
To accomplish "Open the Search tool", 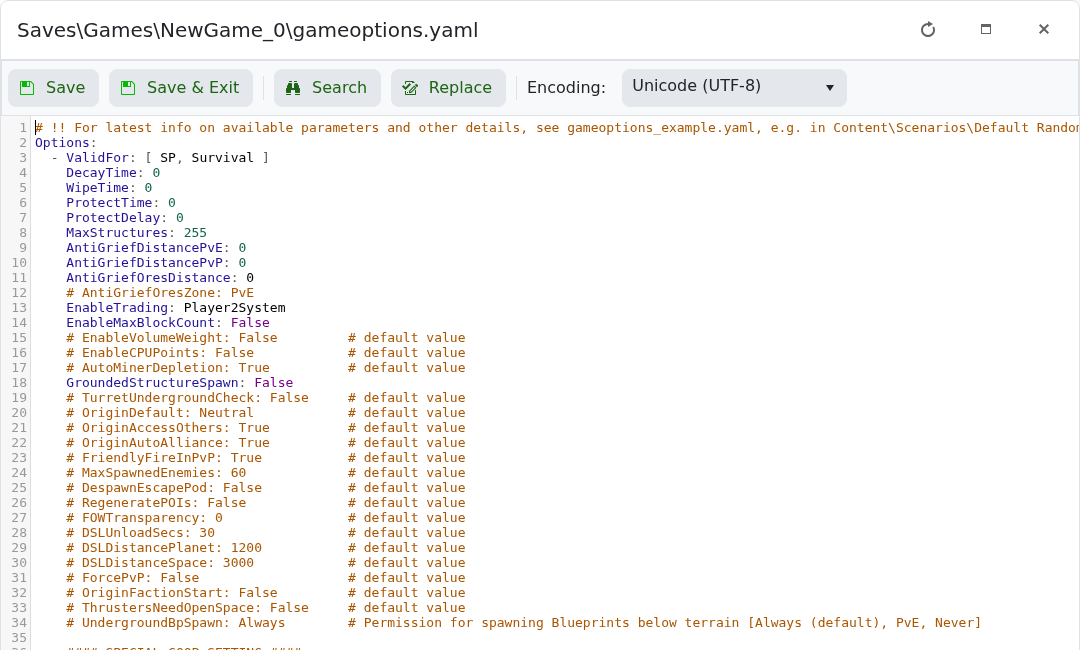I will tap(327, 88).
